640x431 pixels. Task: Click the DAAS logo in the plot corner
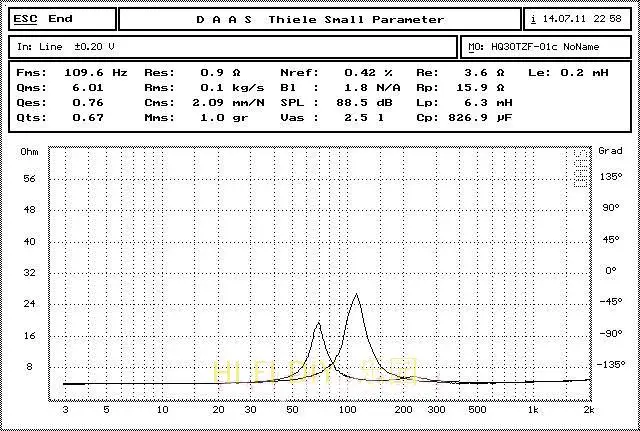point(580,168)
